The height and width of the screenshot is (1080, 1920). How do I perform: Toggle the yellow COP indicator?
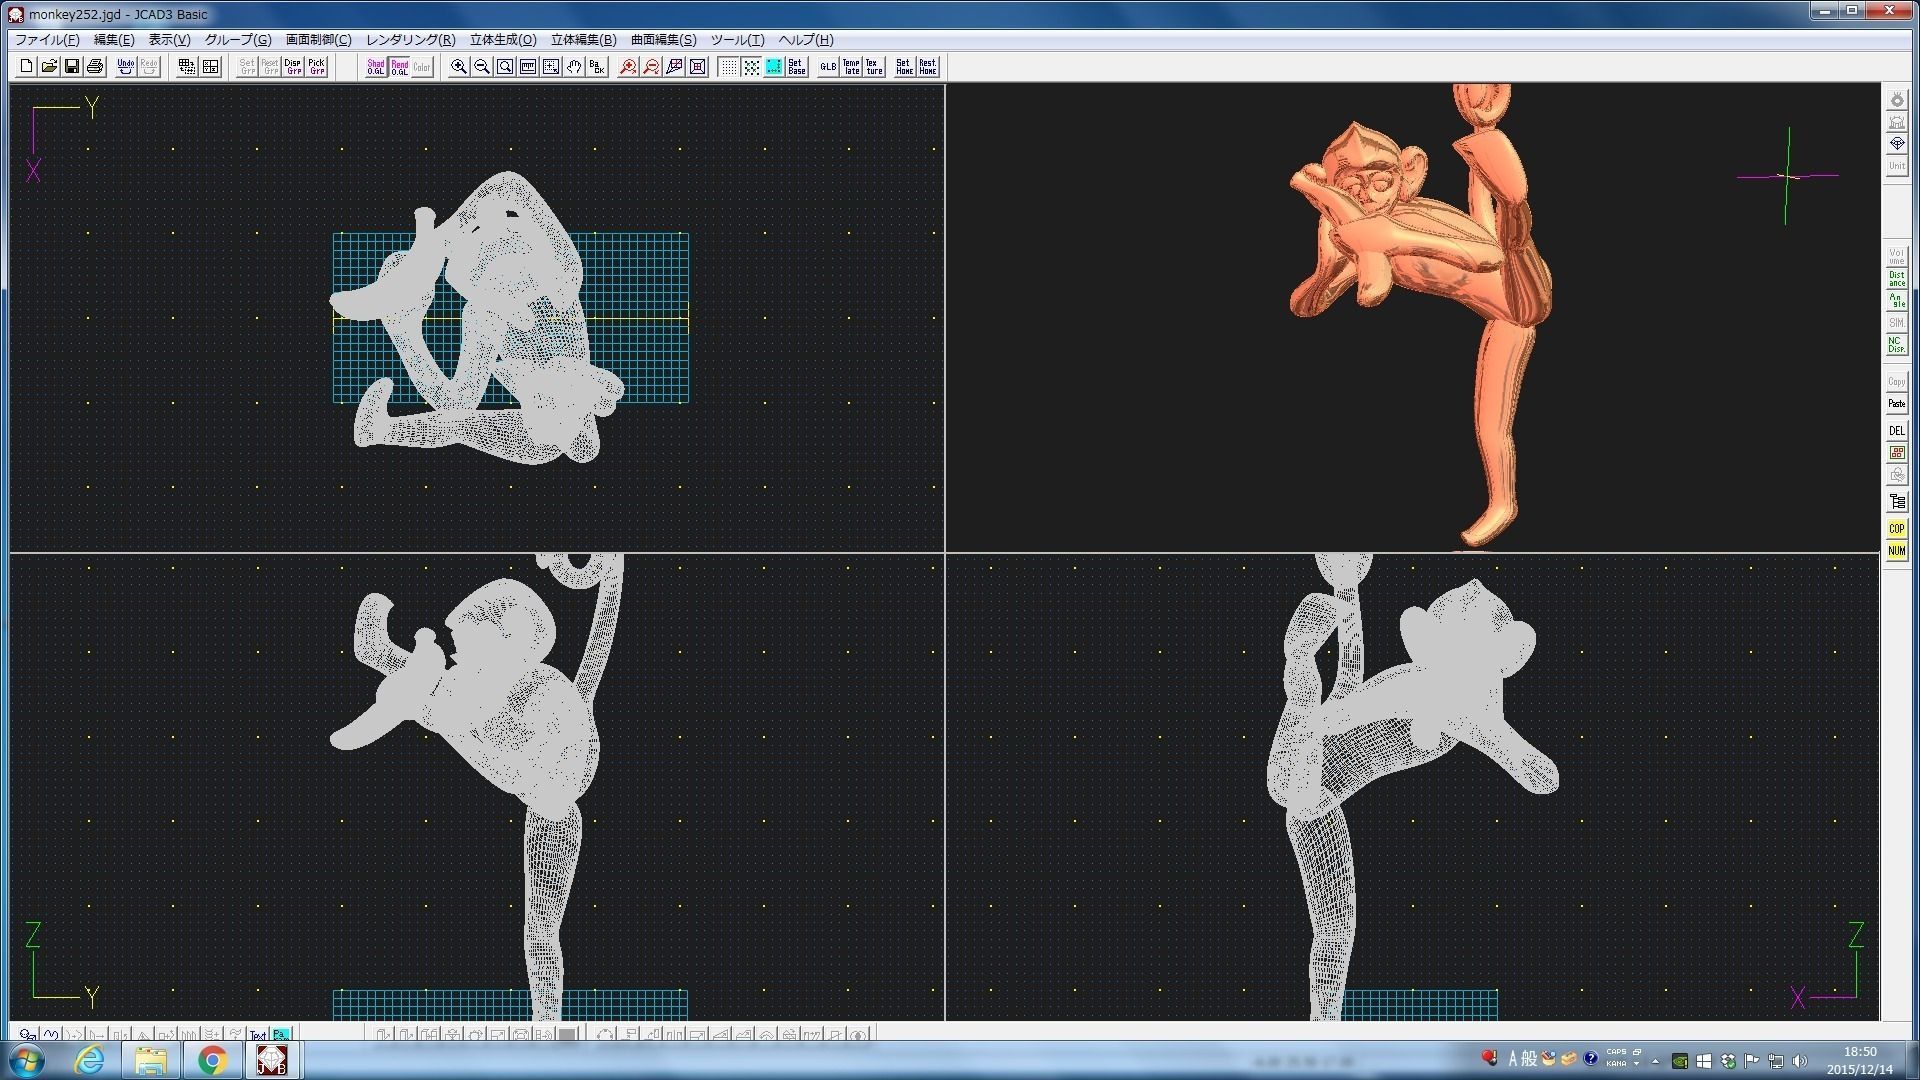coord(1896,529)
